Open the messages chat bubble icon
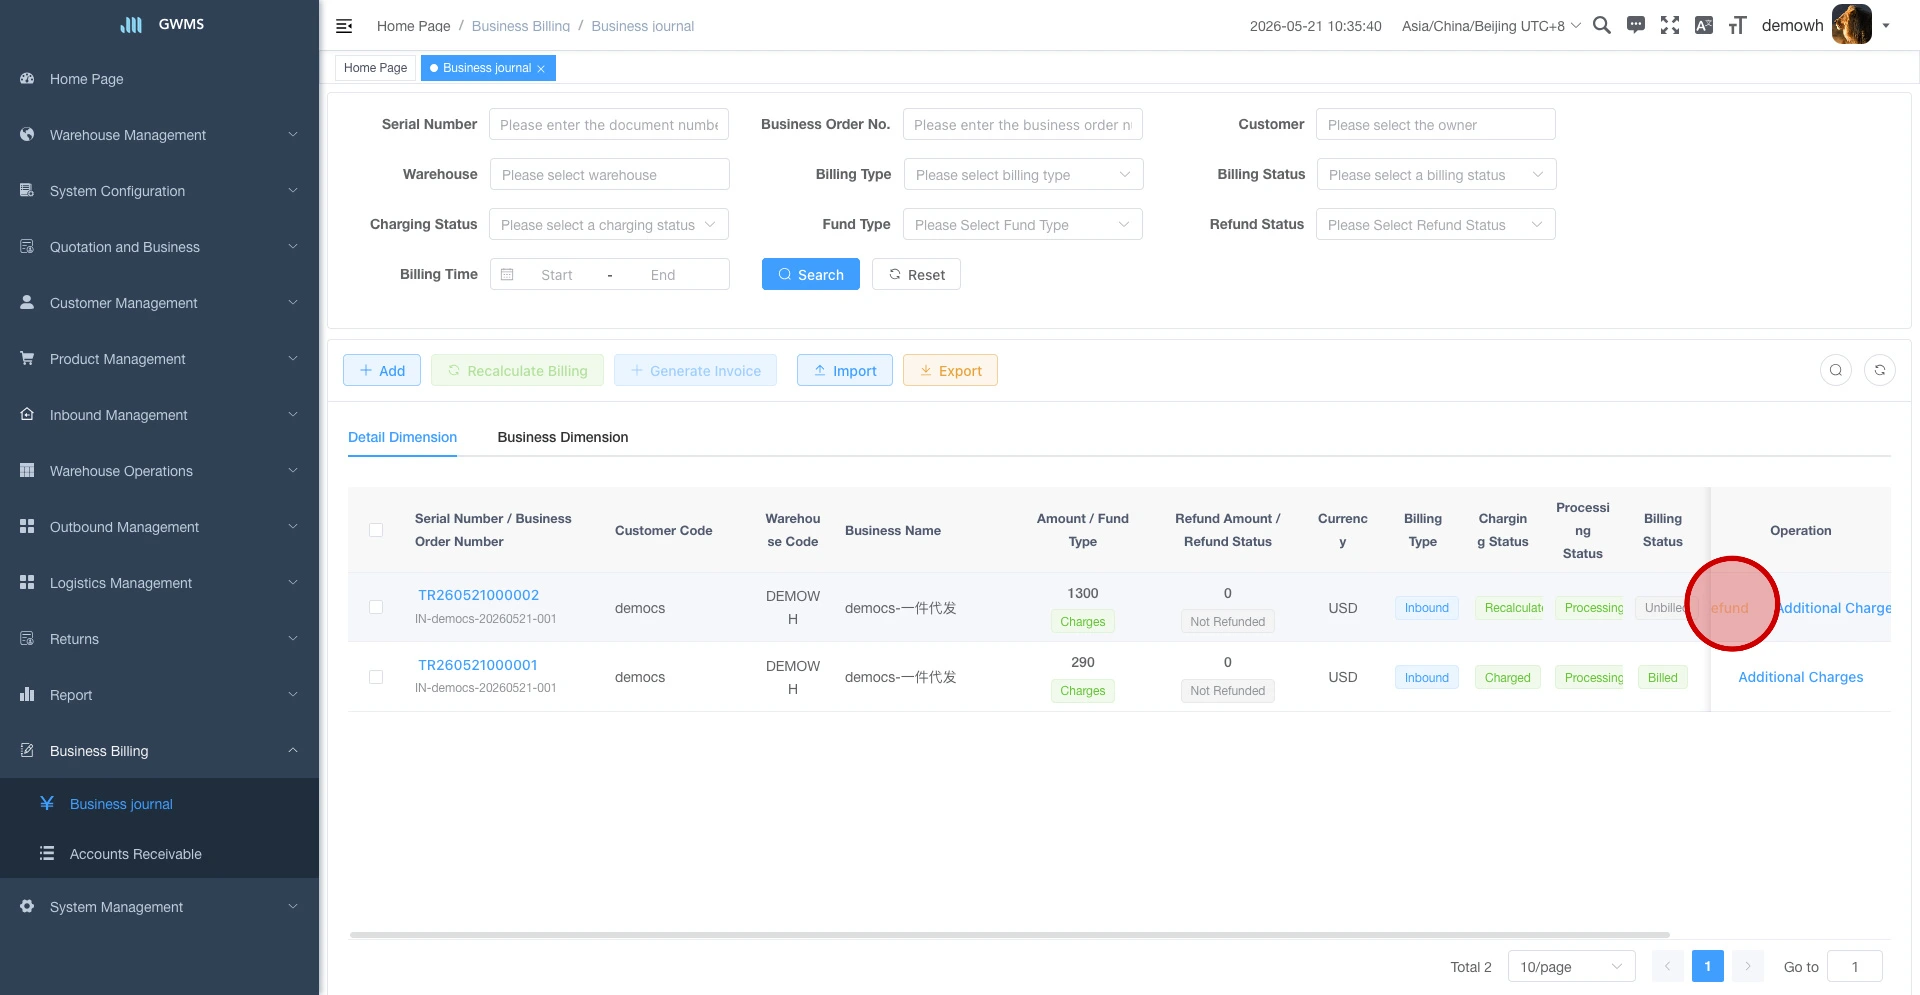1920x995 pixels. click(x=1636, y=25)
